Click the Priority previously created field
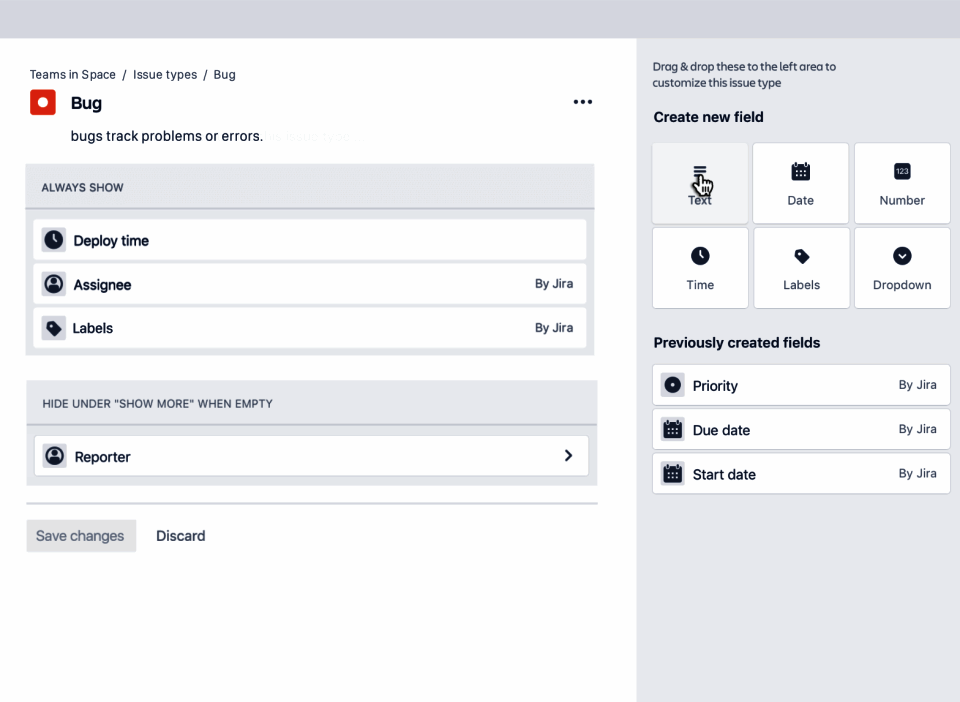Image resolution: width=960 pixels, height=702 pixels. [x=801, y=385]
